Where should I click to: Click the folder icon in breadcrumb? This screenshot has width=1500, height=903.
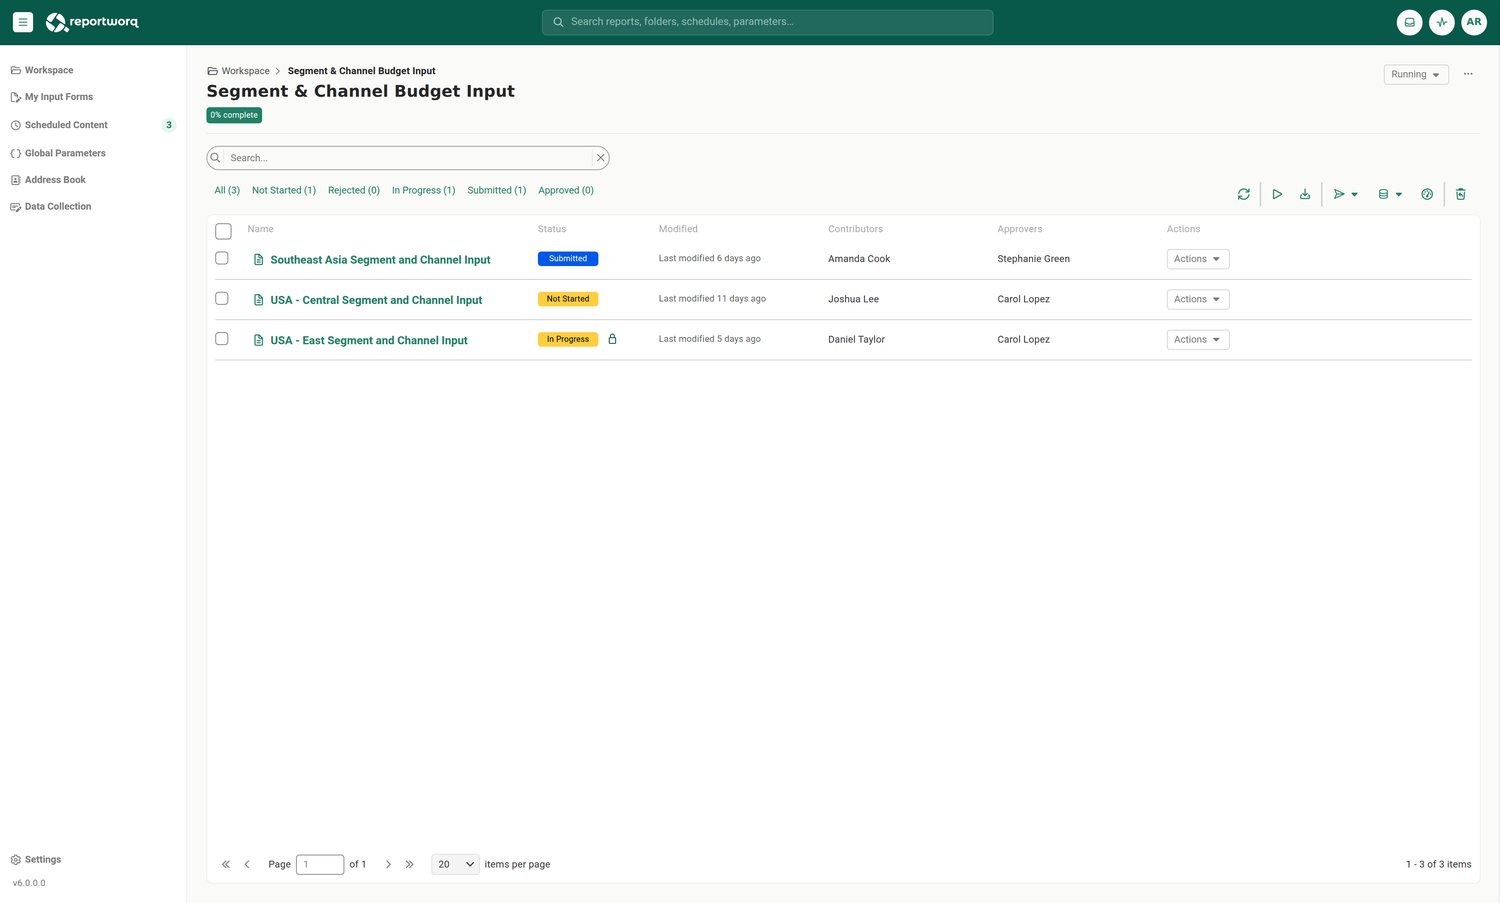(212, 71)
